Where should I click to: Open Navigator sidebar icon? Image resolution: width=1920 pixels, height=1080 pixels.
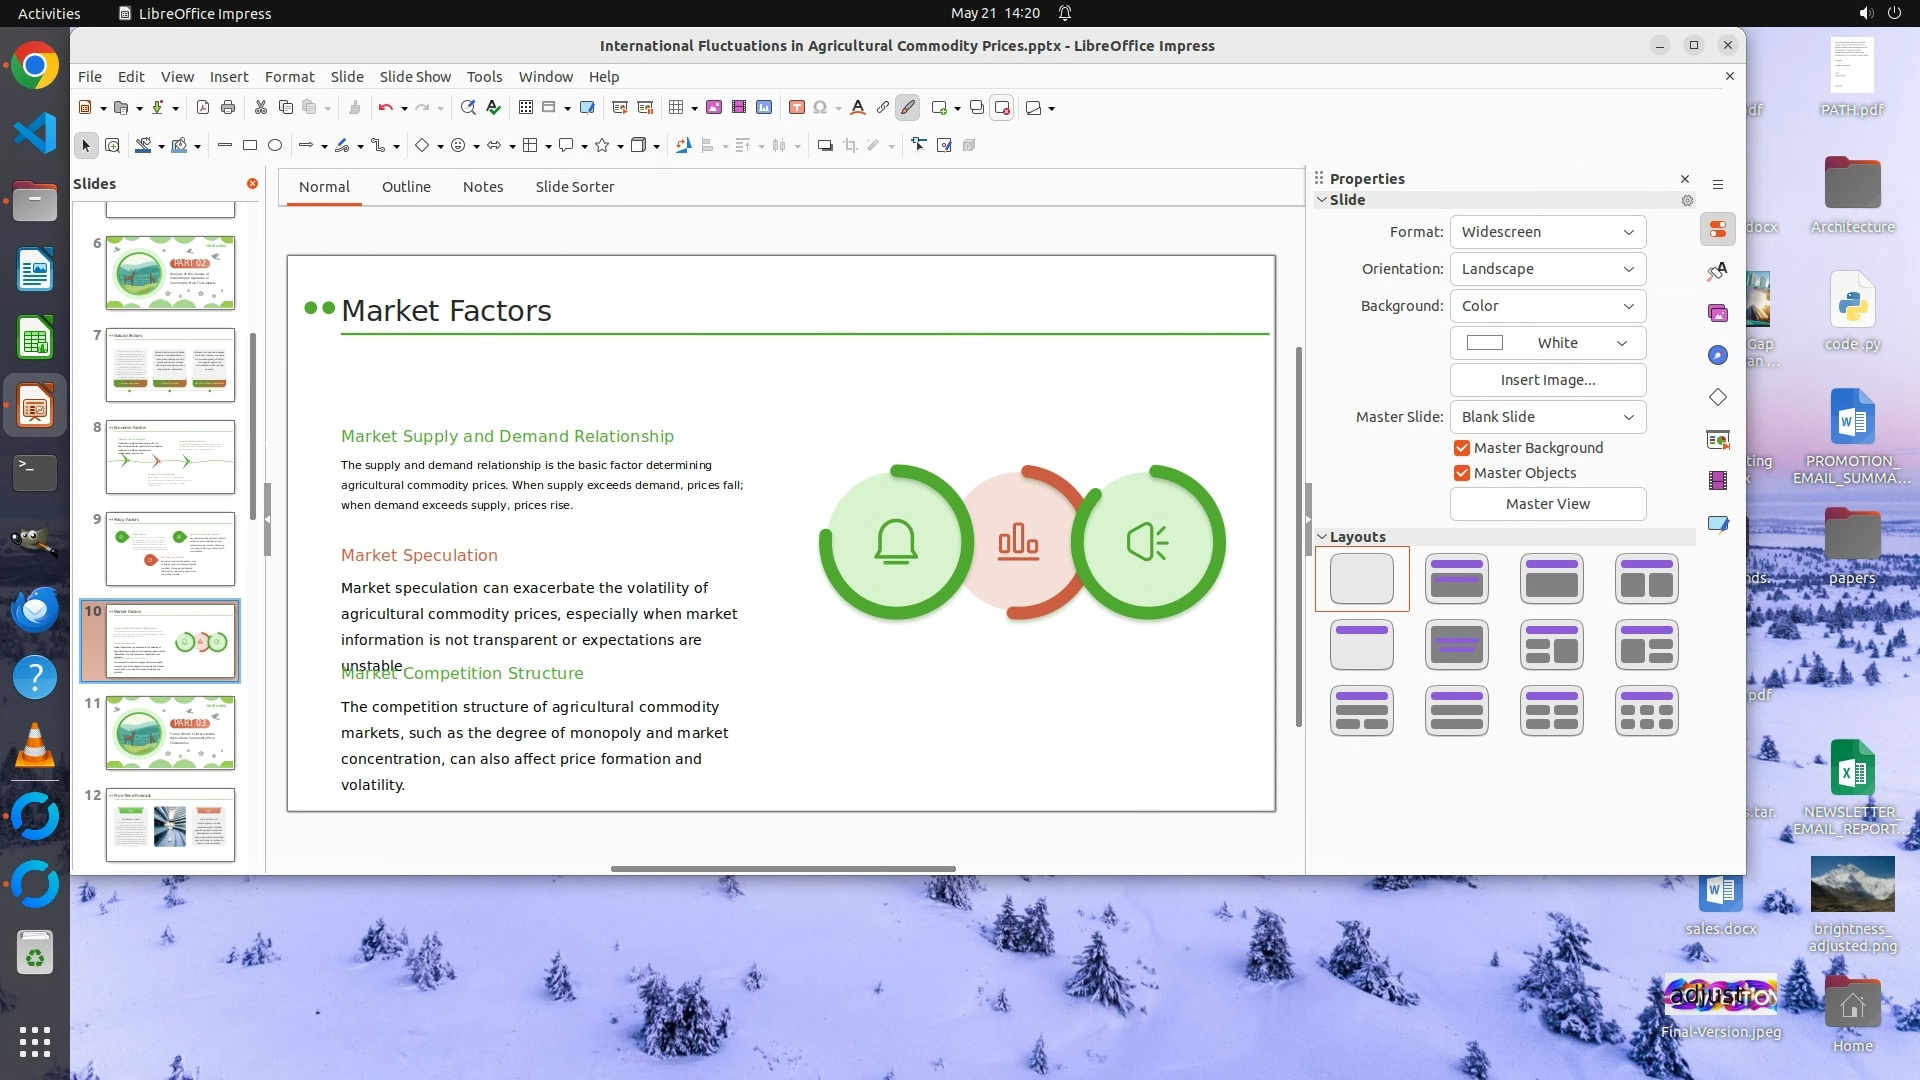pyautogui.click(x=1718, y=356)
